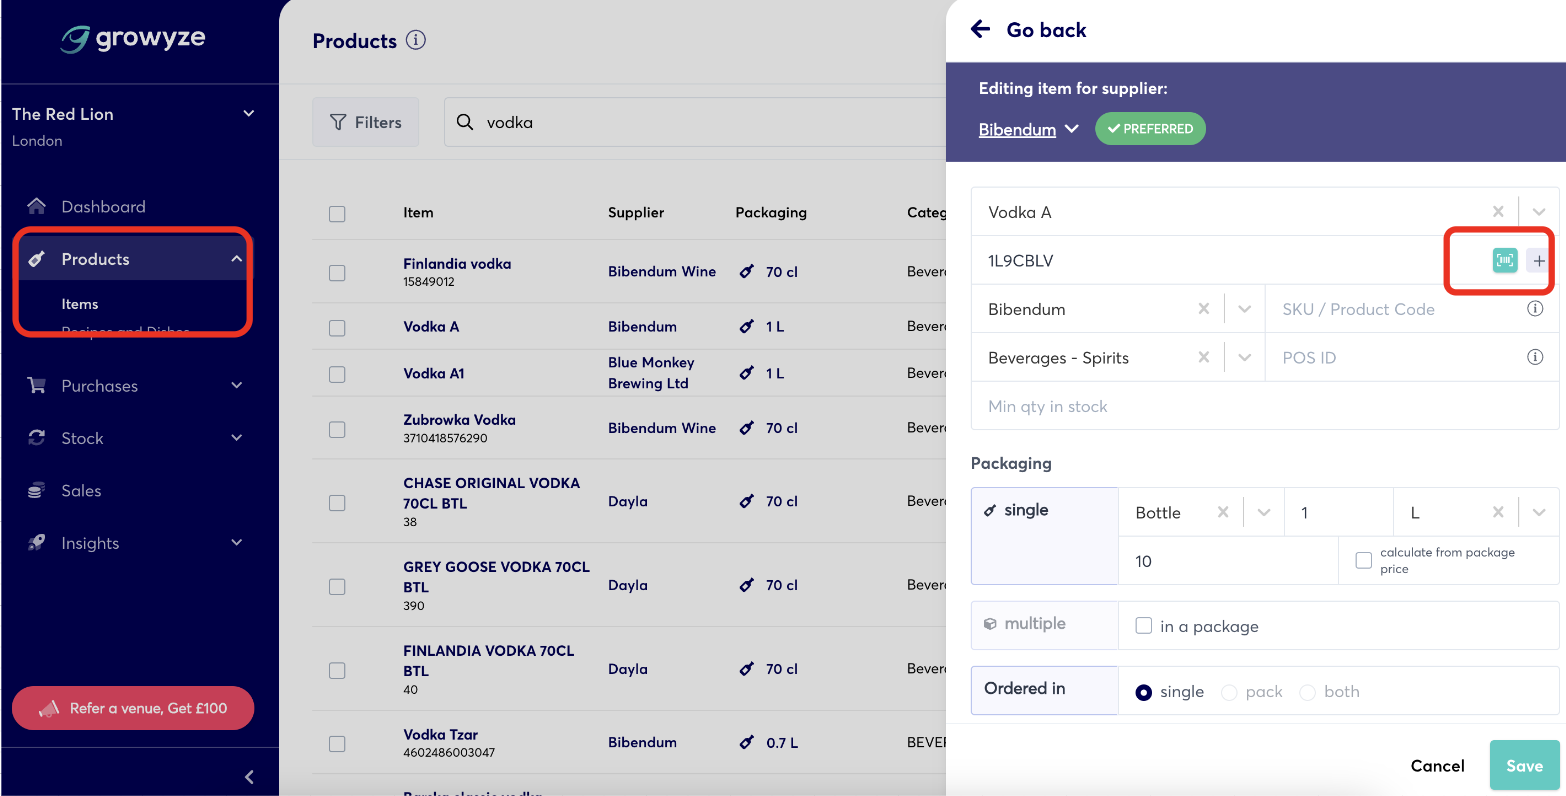Click the search magnifier icon
The width and height of the screenshot is (1566, 796).
(465, 122)
